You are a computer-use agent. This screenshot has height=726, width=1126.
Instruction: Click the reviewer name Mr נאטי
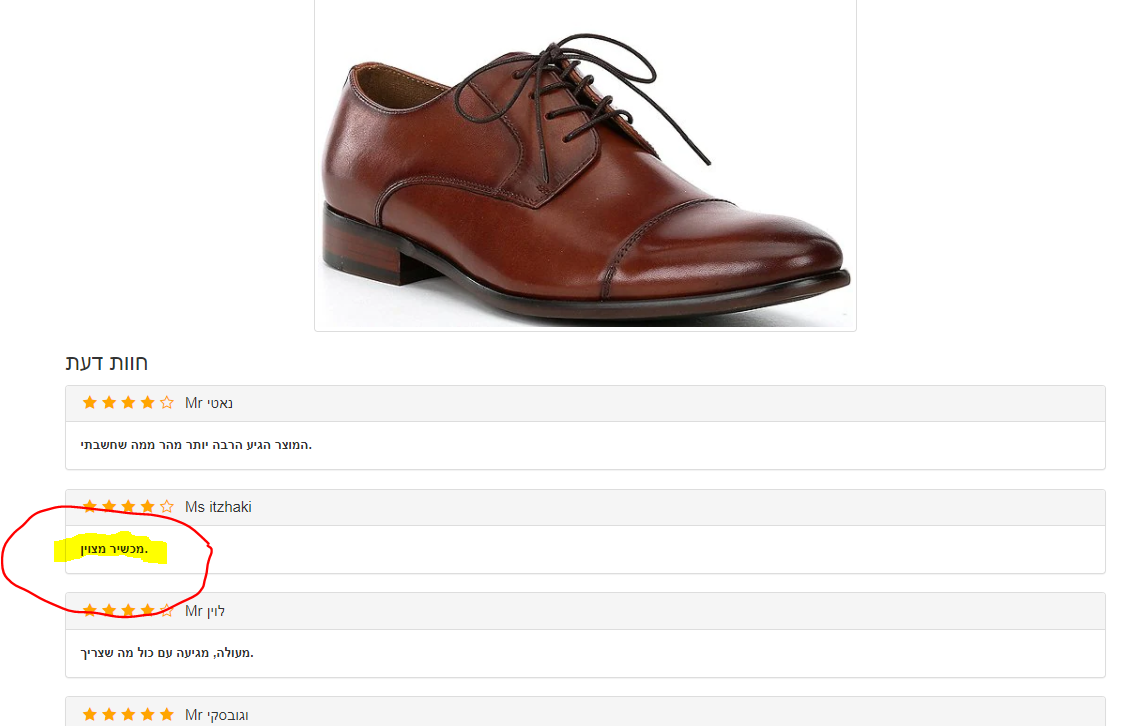click(208, 403)
